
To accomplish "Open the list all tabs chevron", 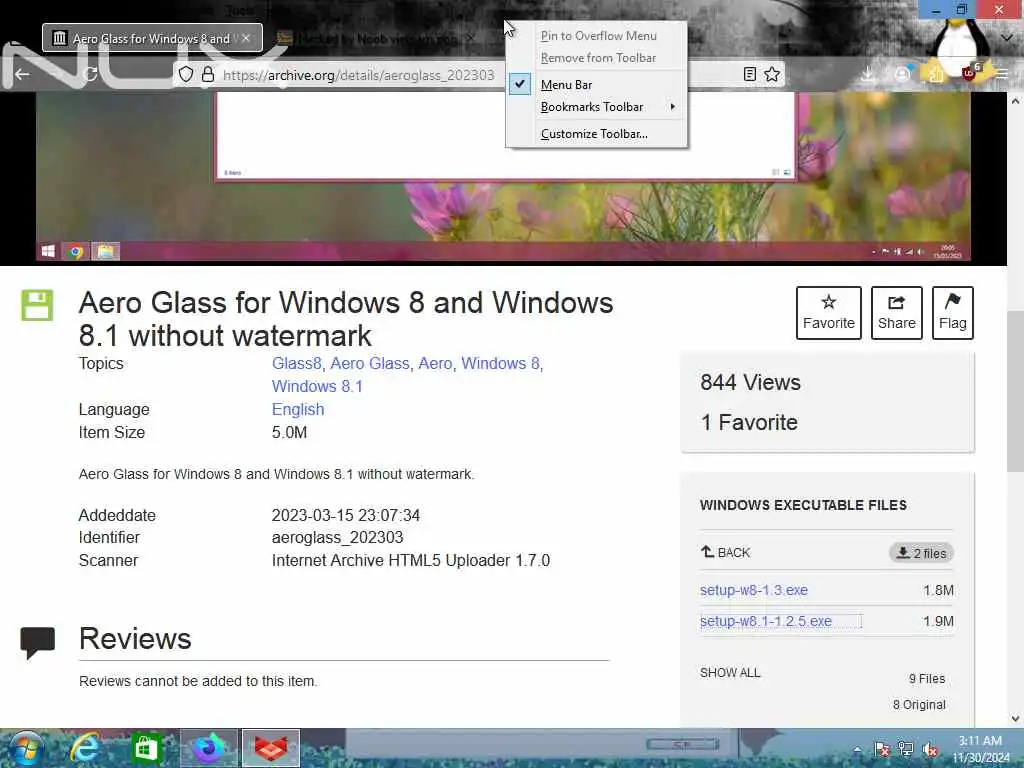I will [x=1007, y=38].
